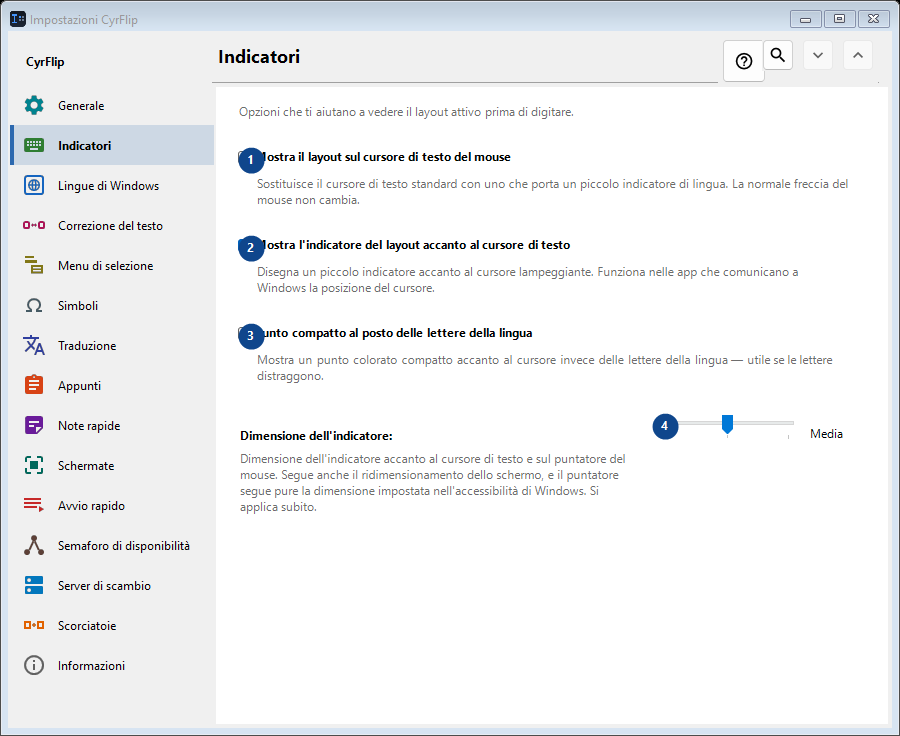The height and width of the screenshot is (736, 900).
Task: Switch to the Scorciatoie section
Action: pos(112,626)
